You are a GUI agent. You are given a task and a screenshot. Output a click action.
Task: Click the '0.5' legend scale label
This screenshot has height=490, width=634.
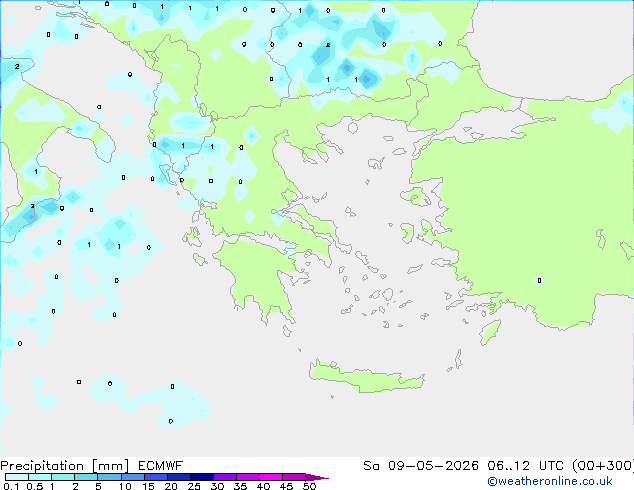coord(35,486)
